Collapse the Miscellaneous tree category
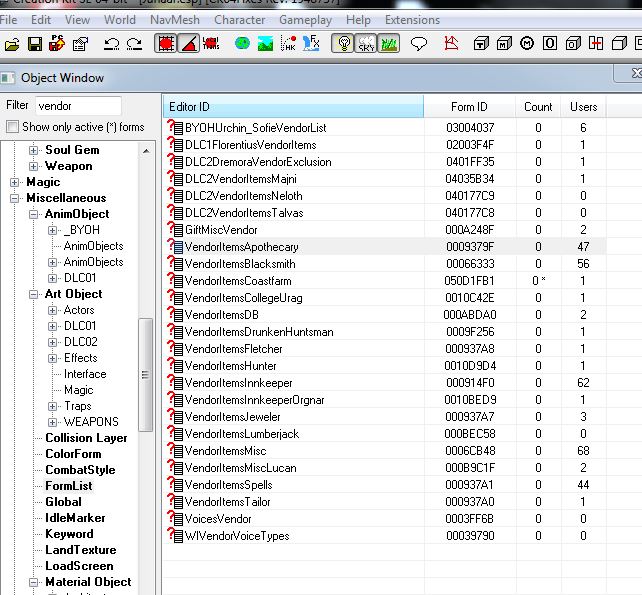642x595 pixels. pos(15,198)
